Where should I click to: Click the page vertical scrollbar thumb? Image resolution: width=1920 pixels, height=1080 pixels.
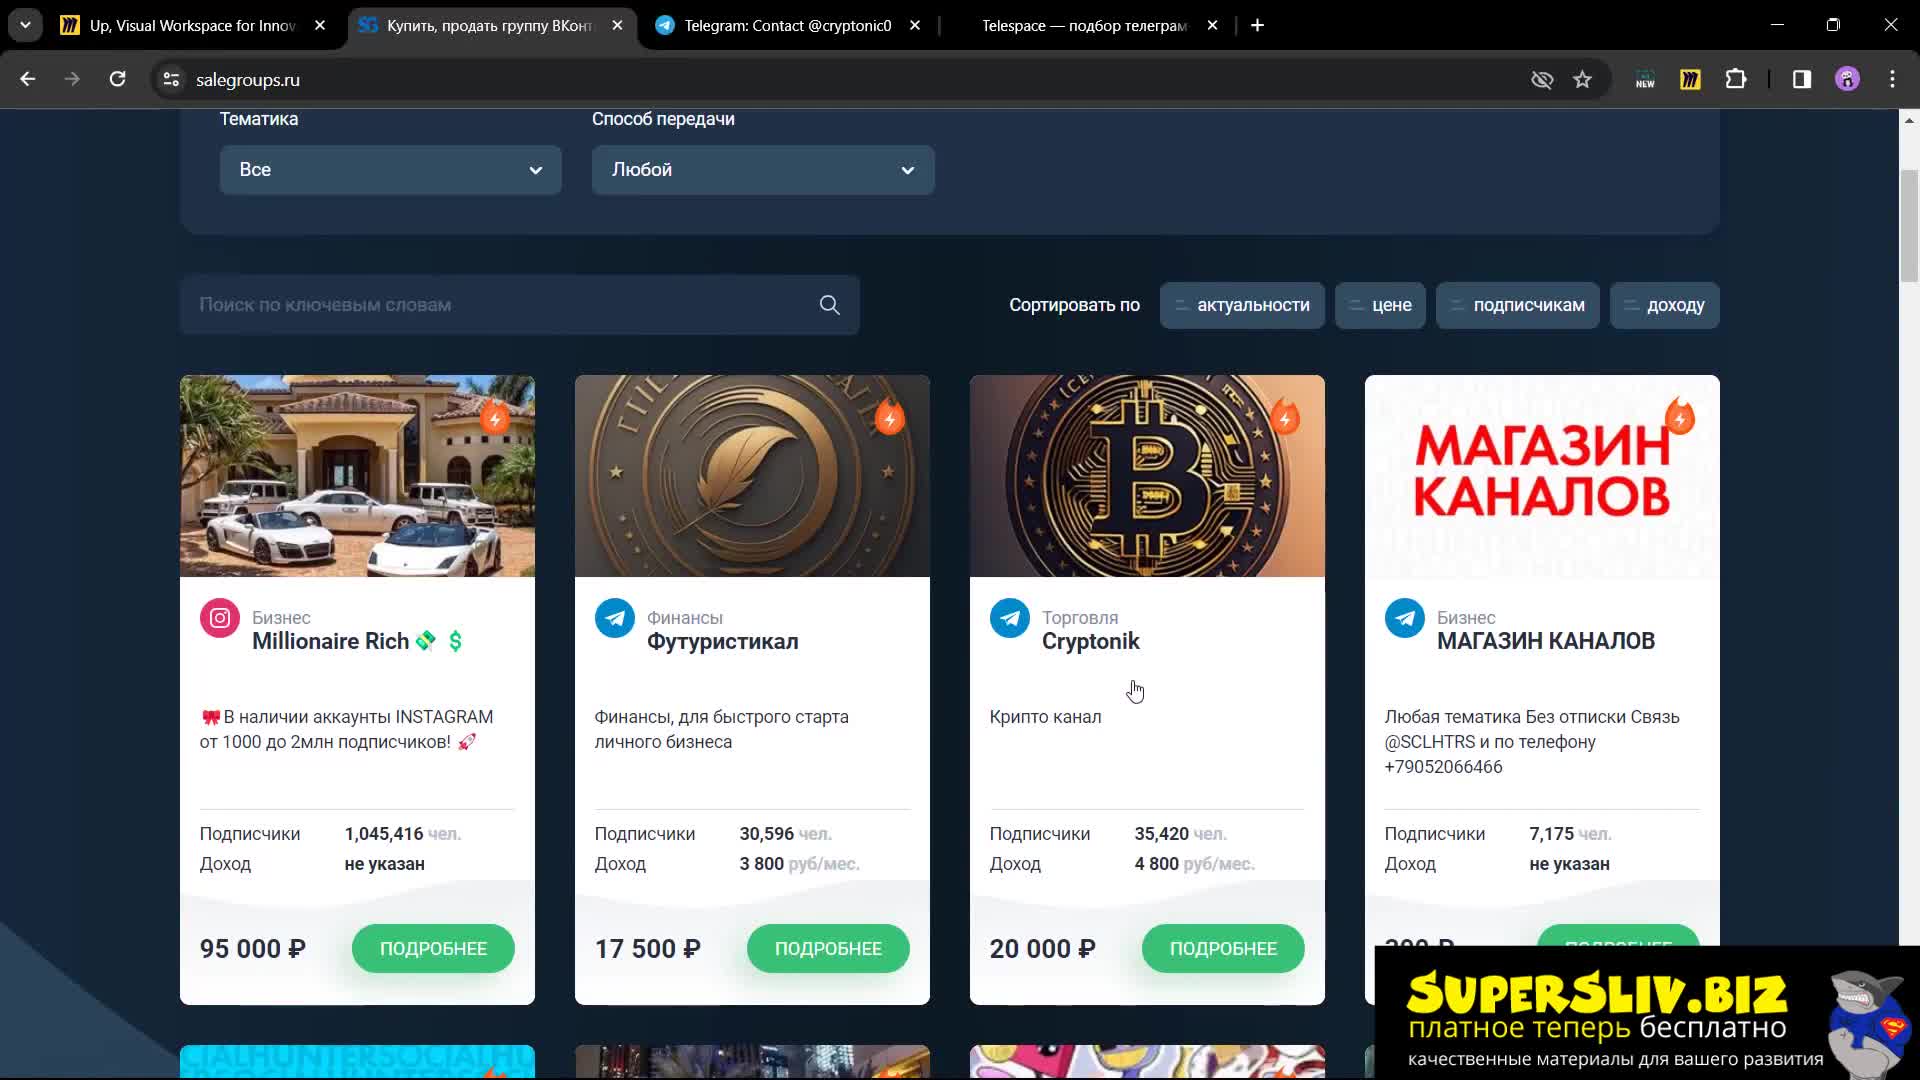pyautogui.click(x=1909, y=225)
